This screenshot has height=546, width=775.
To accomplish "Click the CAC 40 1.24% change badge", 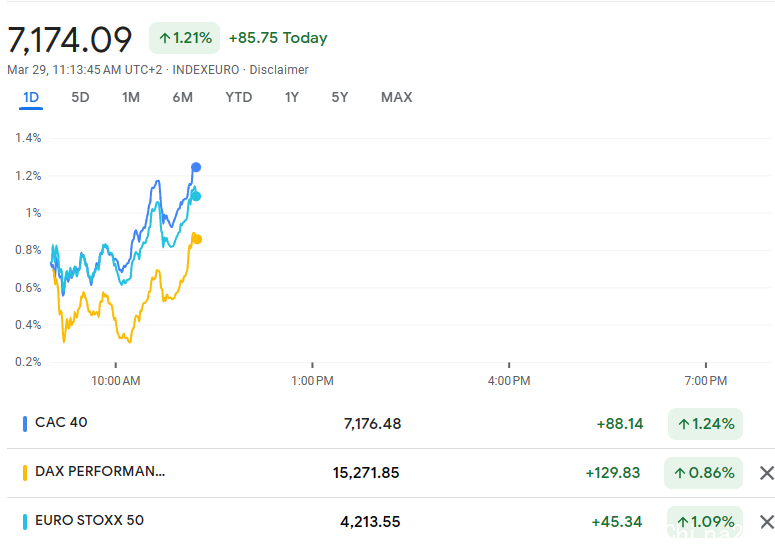I will 705,424.
